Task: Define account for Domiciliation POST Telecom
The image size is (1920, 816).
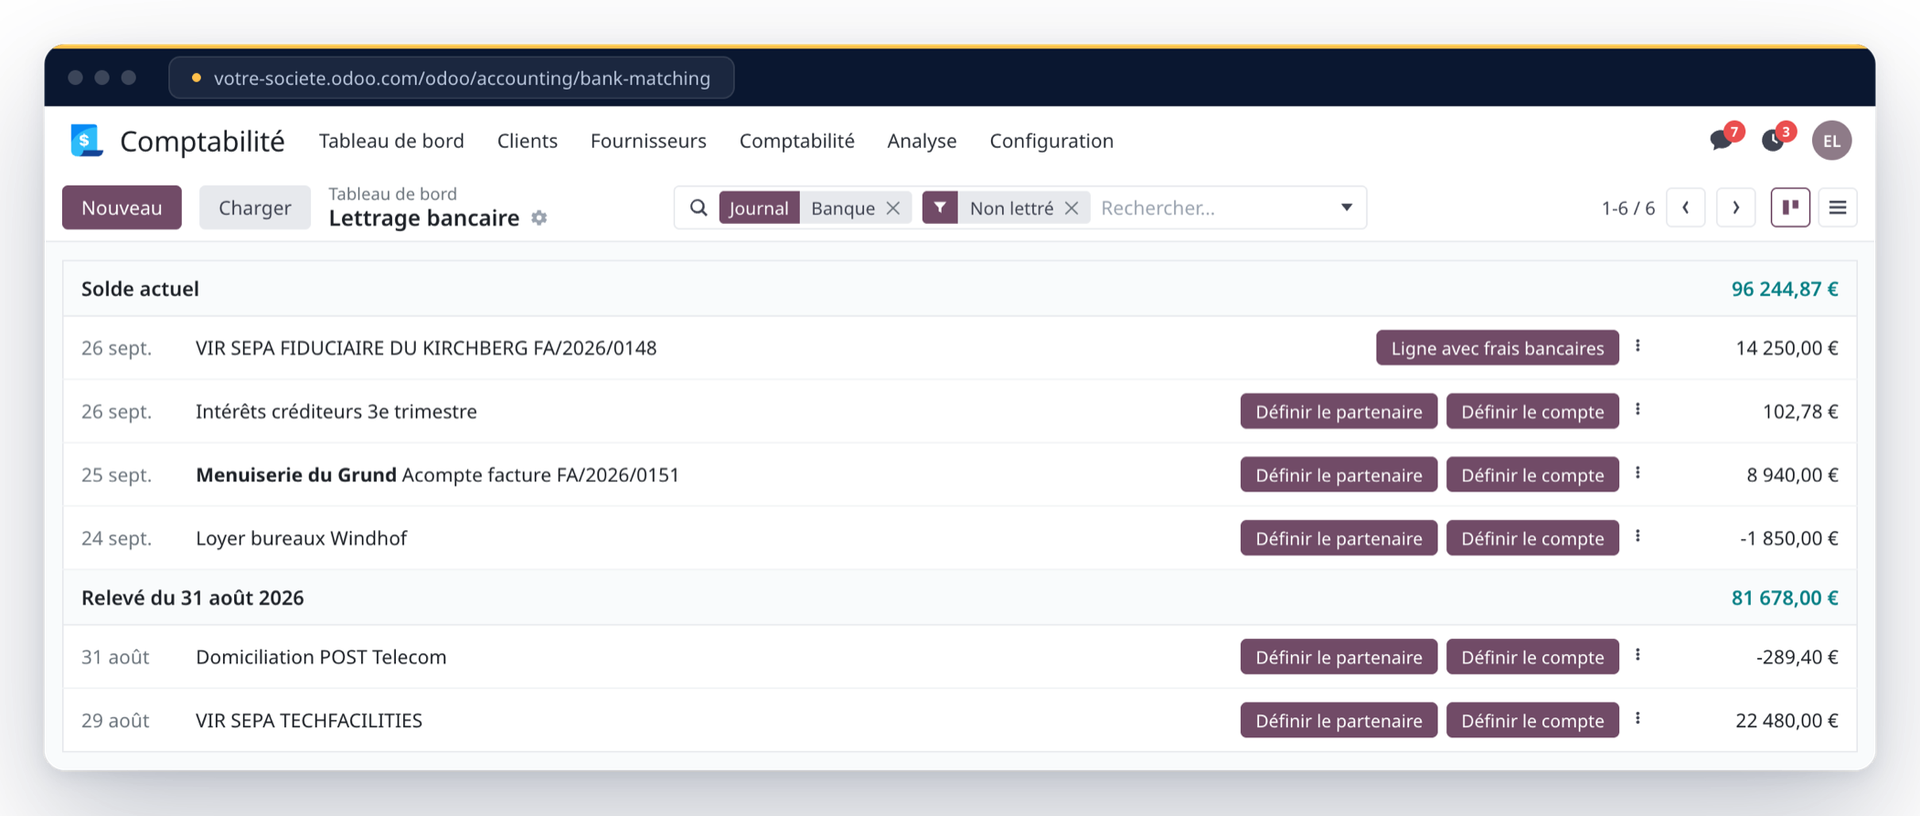Action: pyautogui.click(x=1533, y=657)
